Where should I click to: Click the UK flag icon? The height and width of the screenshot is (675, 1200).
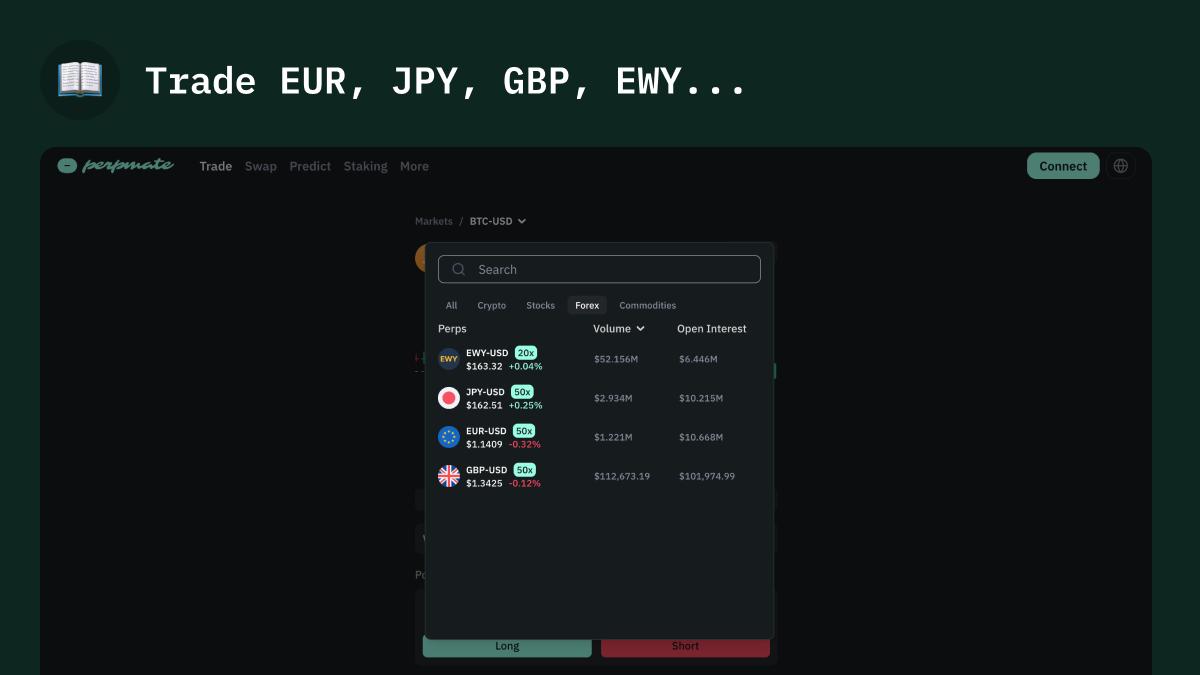(x=449, y=476)
